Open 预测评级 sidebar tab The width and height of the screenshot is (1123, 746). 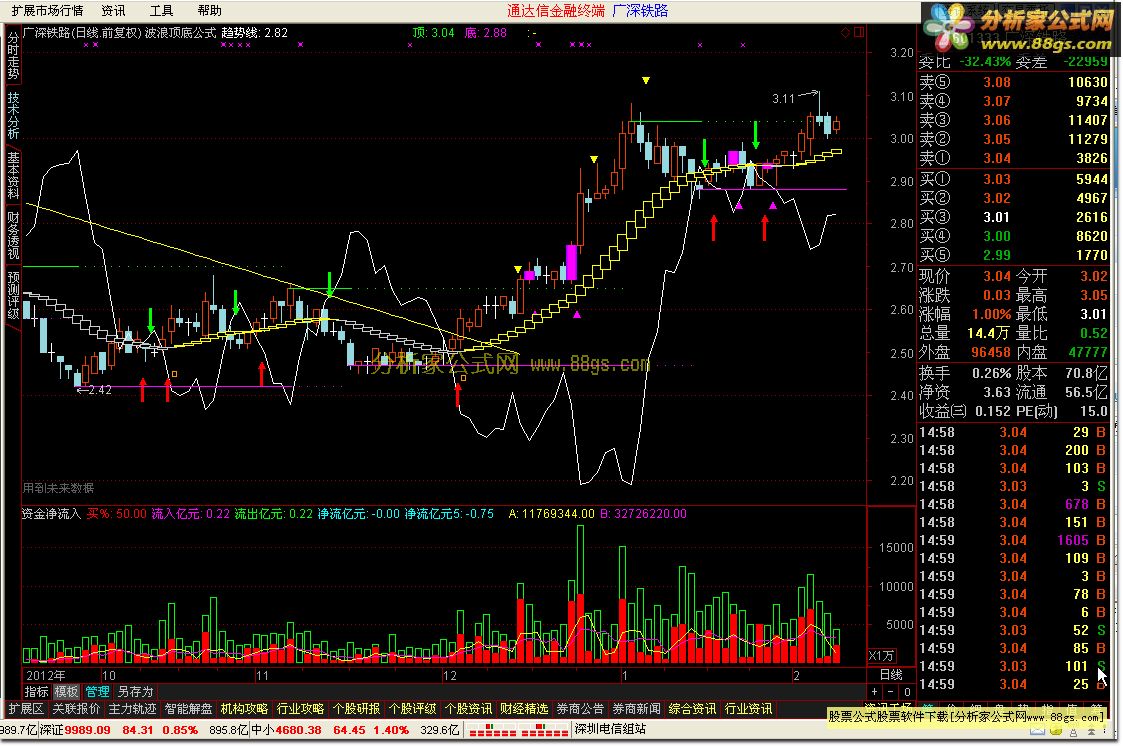pyautogui.click(x=14, y=295)
